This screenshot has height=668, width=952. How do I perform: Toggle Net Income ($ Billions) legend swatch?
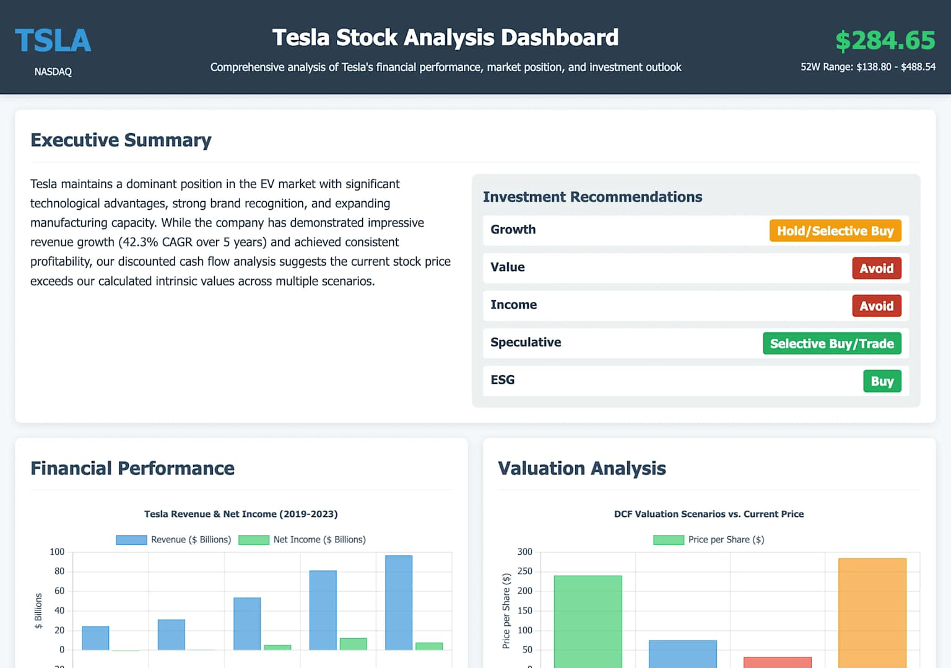click(x=254, y=540)
